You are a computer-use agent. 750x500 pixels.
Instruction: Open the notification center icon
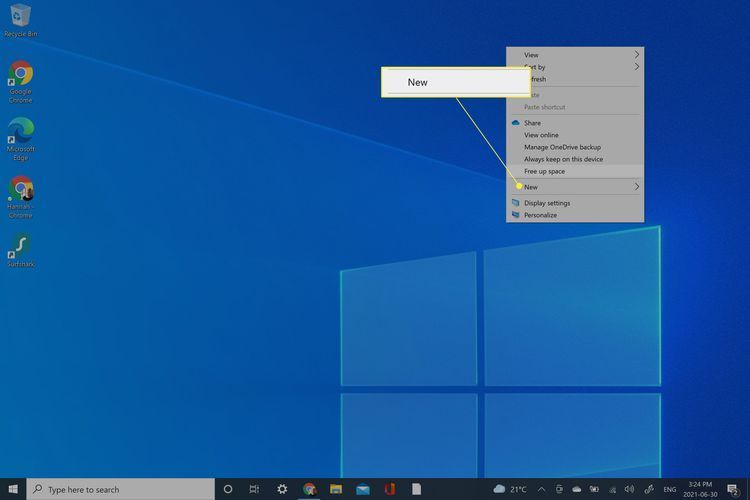[x=734, y=489]
